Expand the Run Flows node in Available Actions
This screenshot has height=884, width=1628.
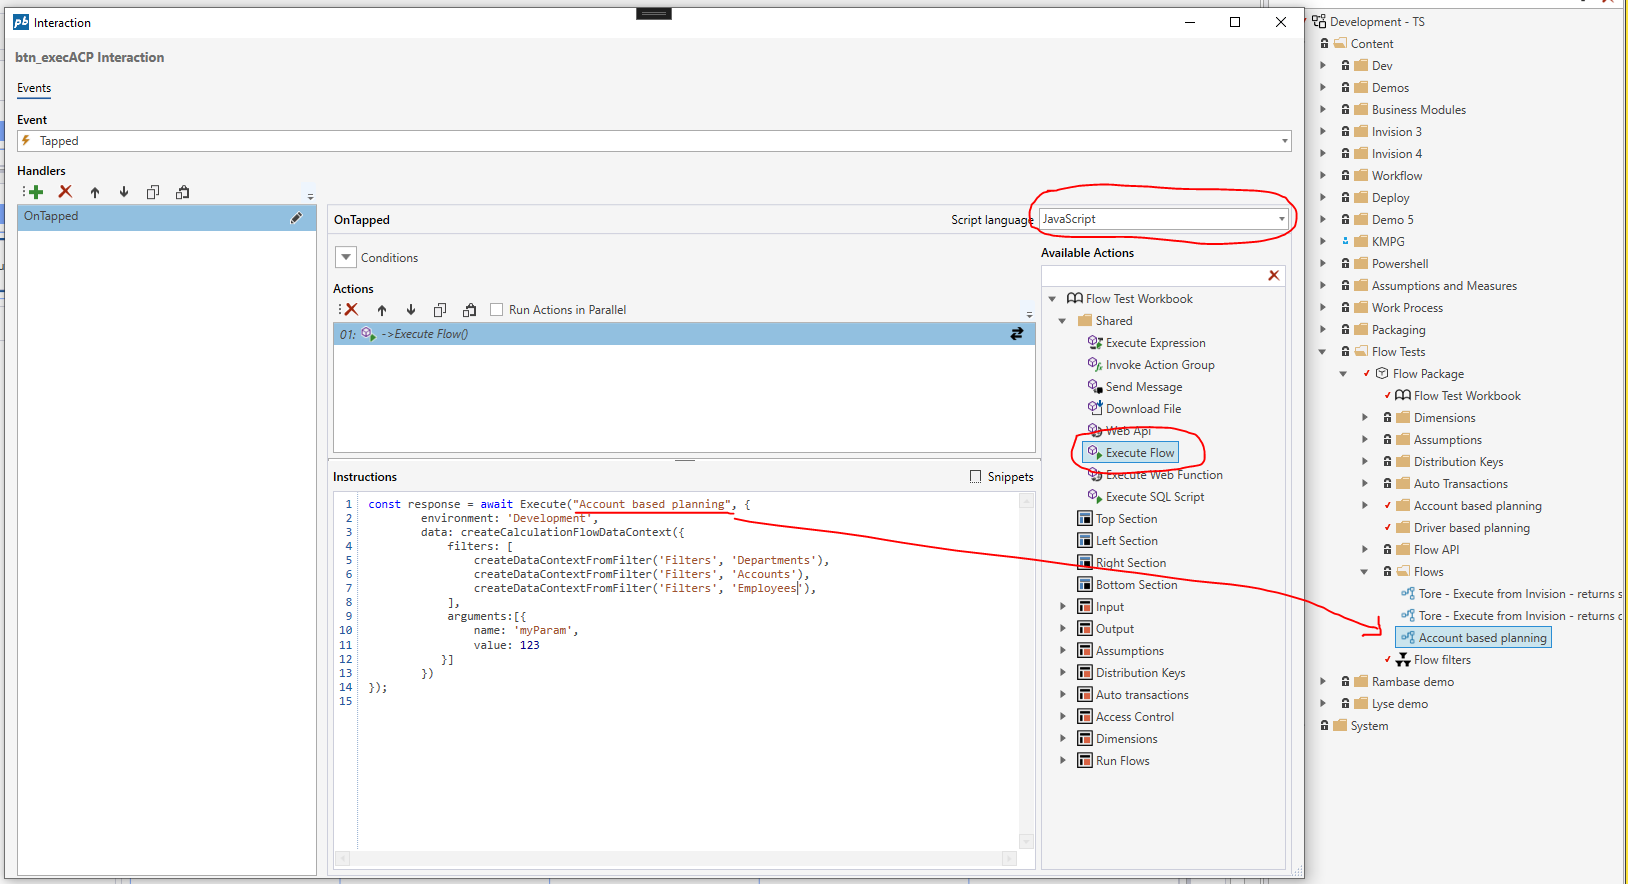[x=1062, y=761]
